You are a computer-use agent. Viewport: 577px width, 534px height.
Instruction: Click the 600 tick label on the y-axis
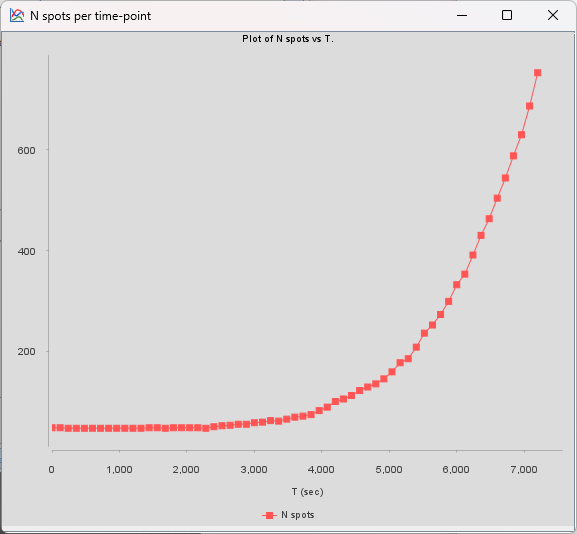pyautogui.click(x=26, y=150)
